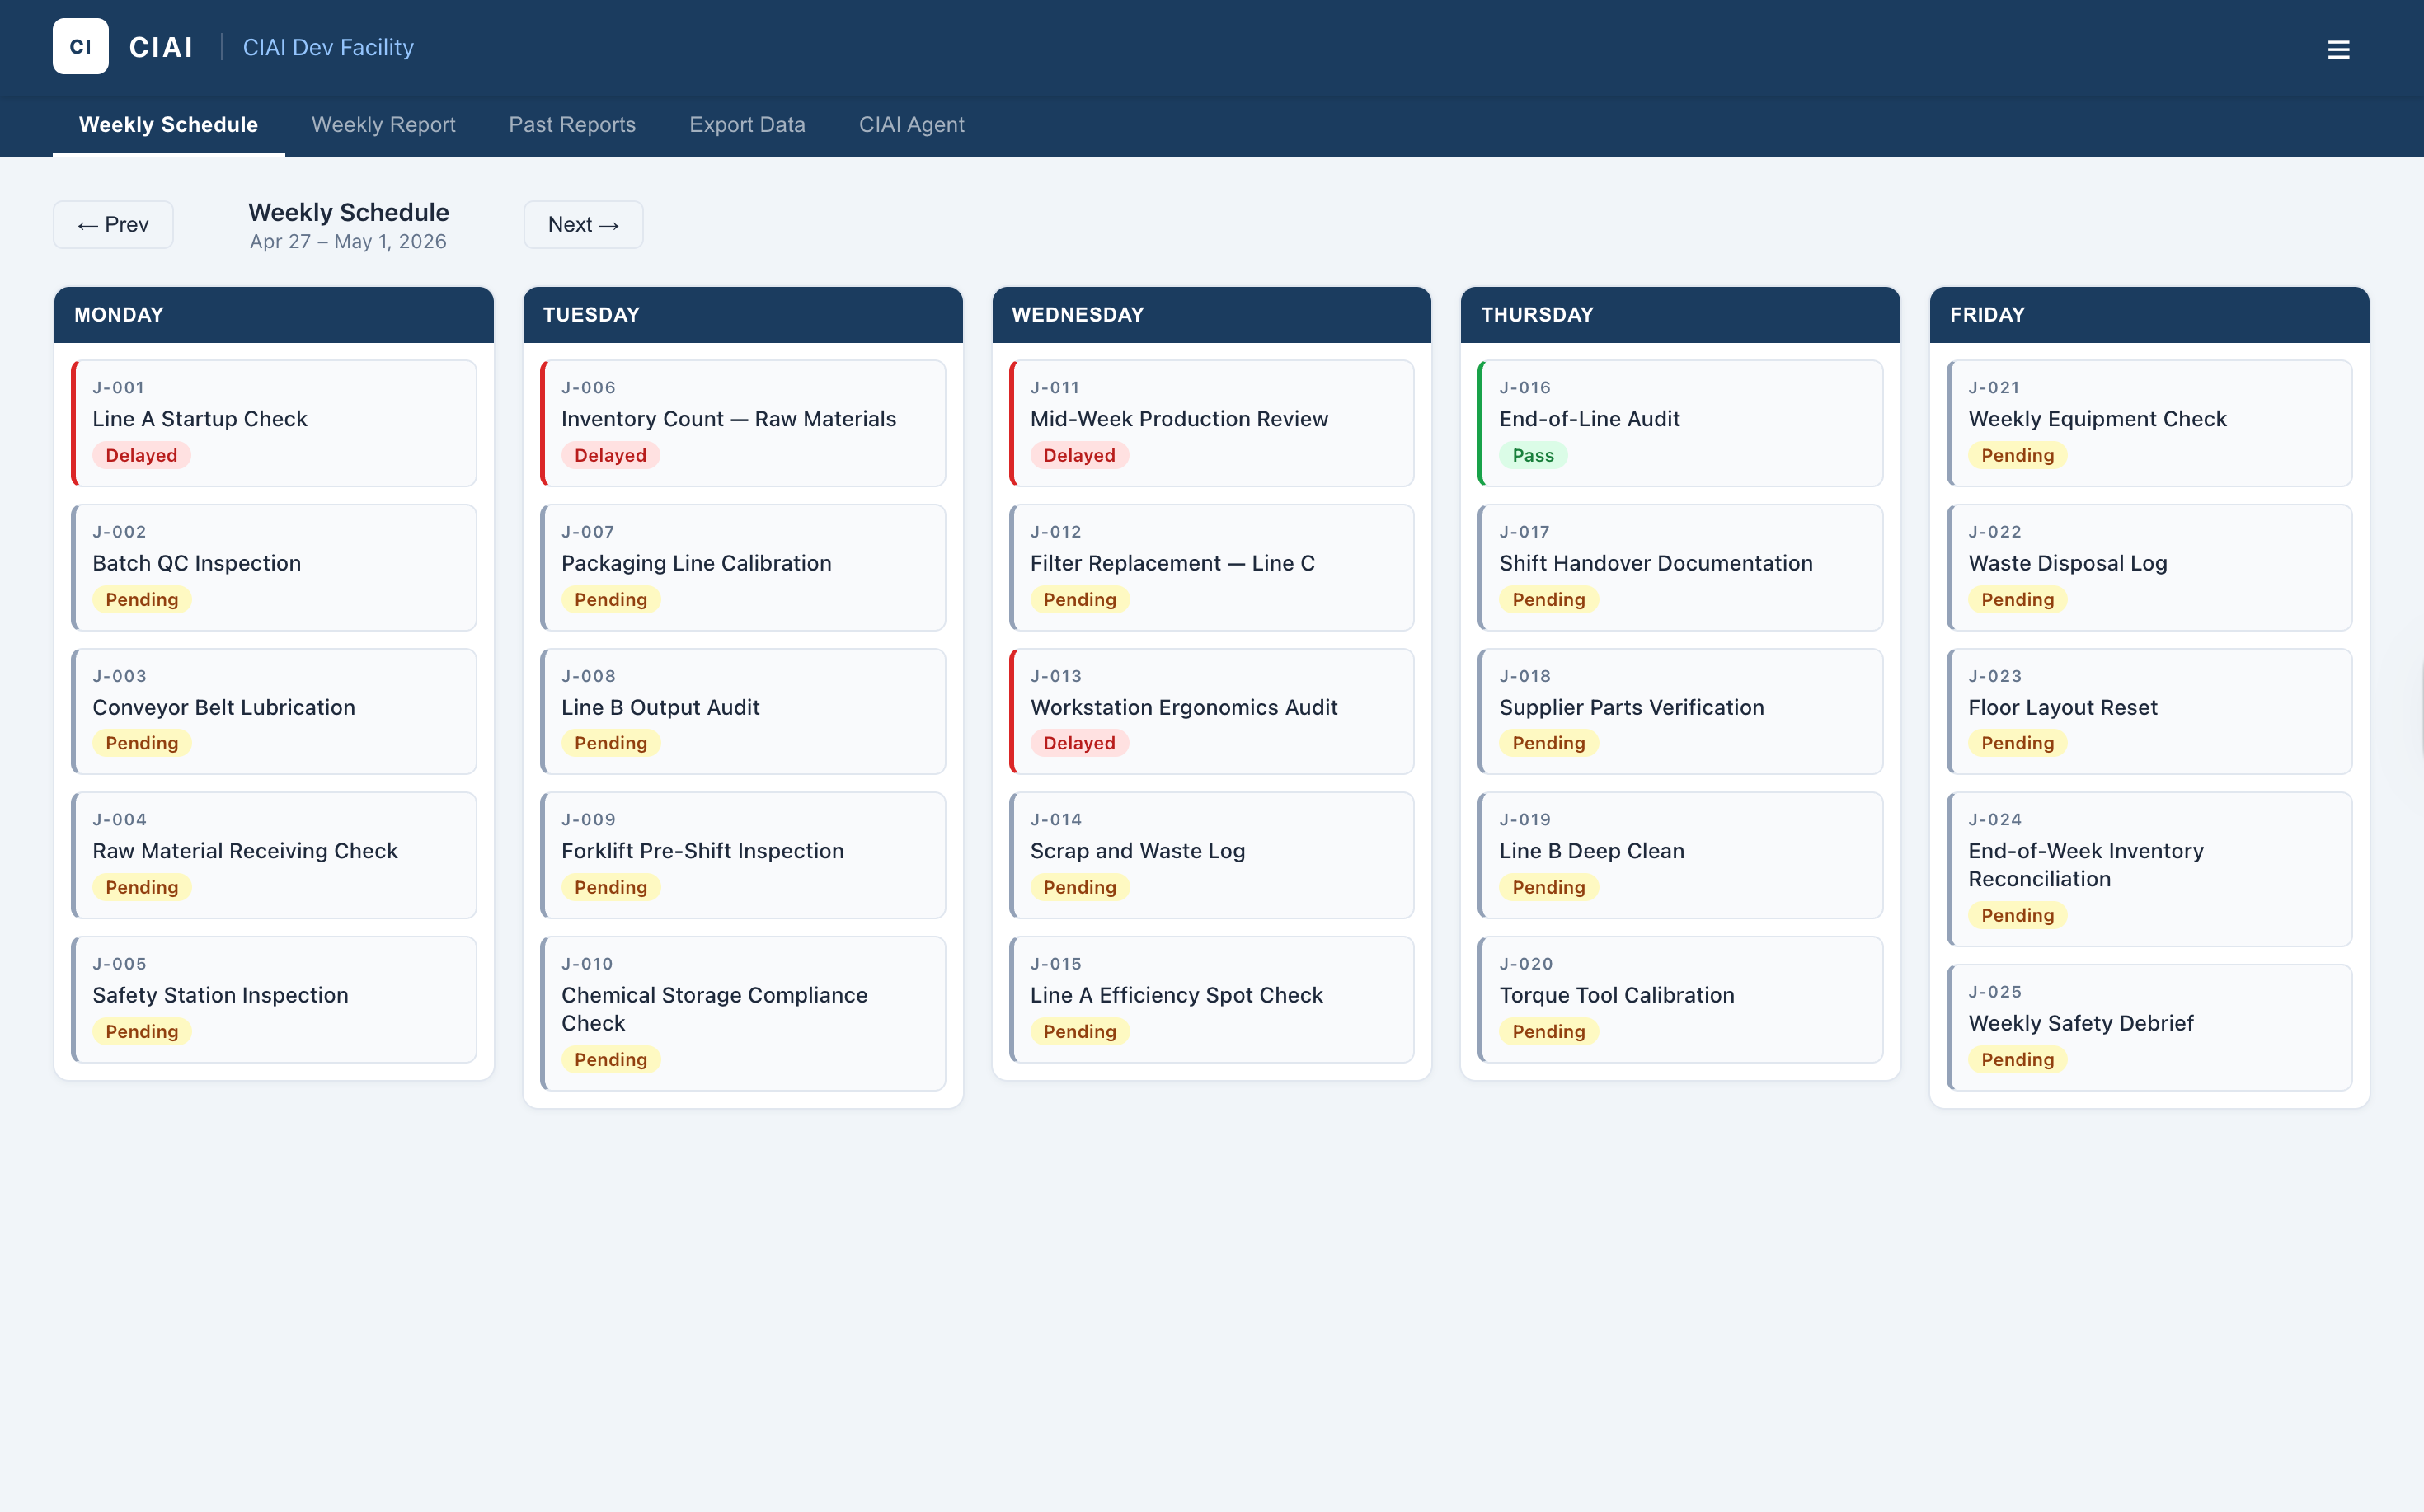
Task: Select the Line B Deep Clean card
Action: coord(1681,855)
